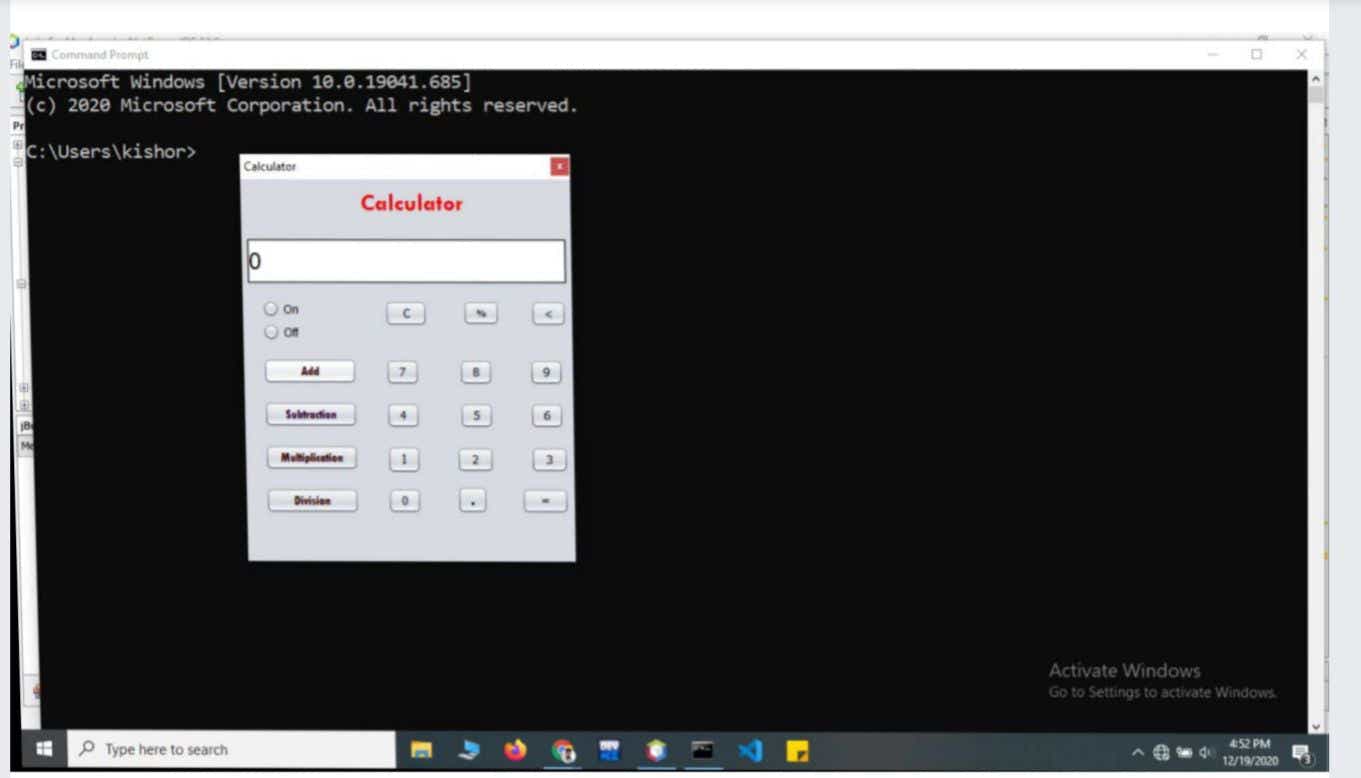The height and width of the screenshot is (778, 1361).
Task: Select the On radio button
Action: [x=271, y=308]
